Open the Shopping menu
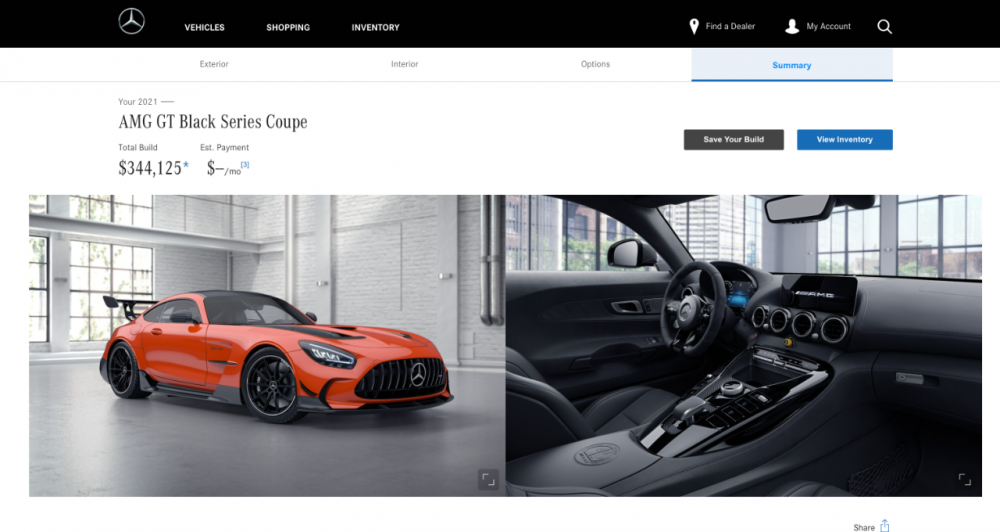Viewport: 1000px width, 532px height. 288,27
